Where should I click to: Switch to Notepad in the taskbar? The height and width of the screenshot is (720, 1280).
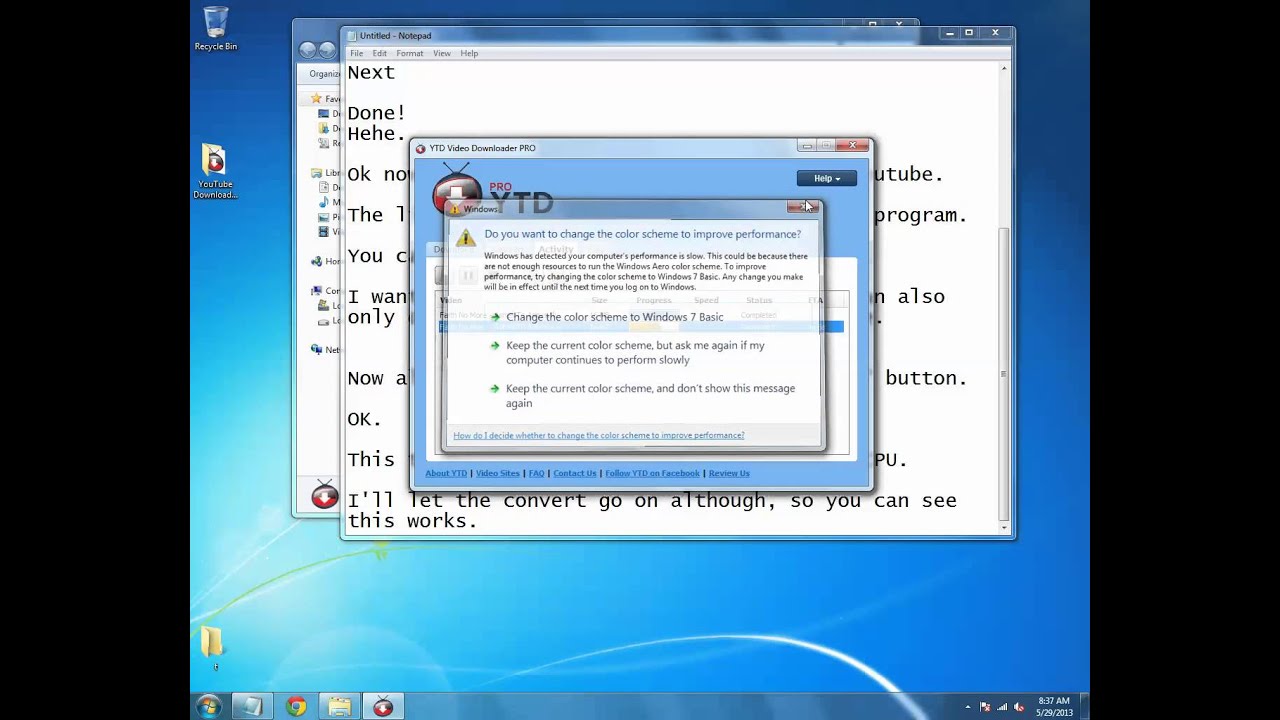(x=252, y=707)
